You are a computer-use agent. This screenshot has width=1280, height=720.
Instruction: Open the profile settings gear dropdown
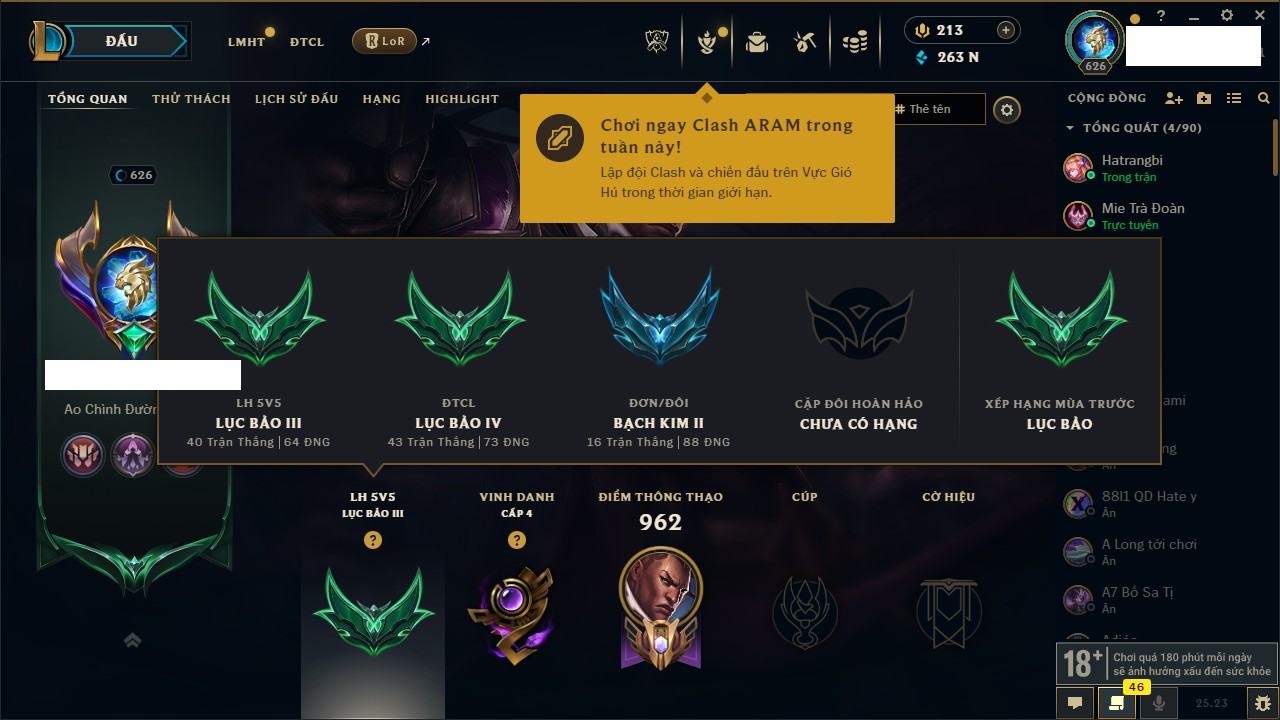[1007, 110]
